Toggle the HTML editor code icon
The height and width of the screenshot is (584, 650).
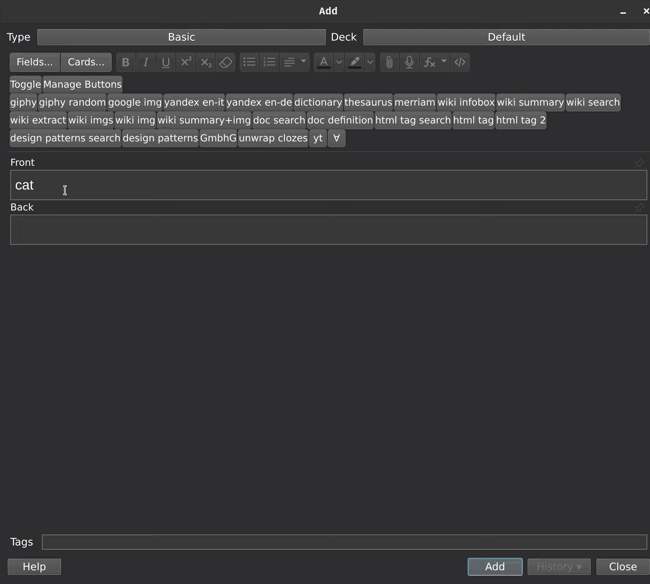click(x=460, y=62)
